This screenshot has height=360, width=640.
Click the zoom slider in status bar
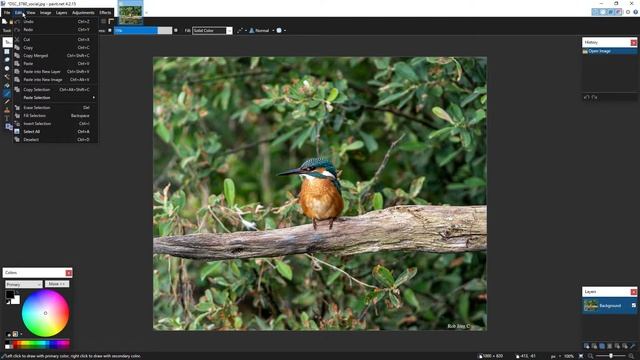[x=611, y=356]
